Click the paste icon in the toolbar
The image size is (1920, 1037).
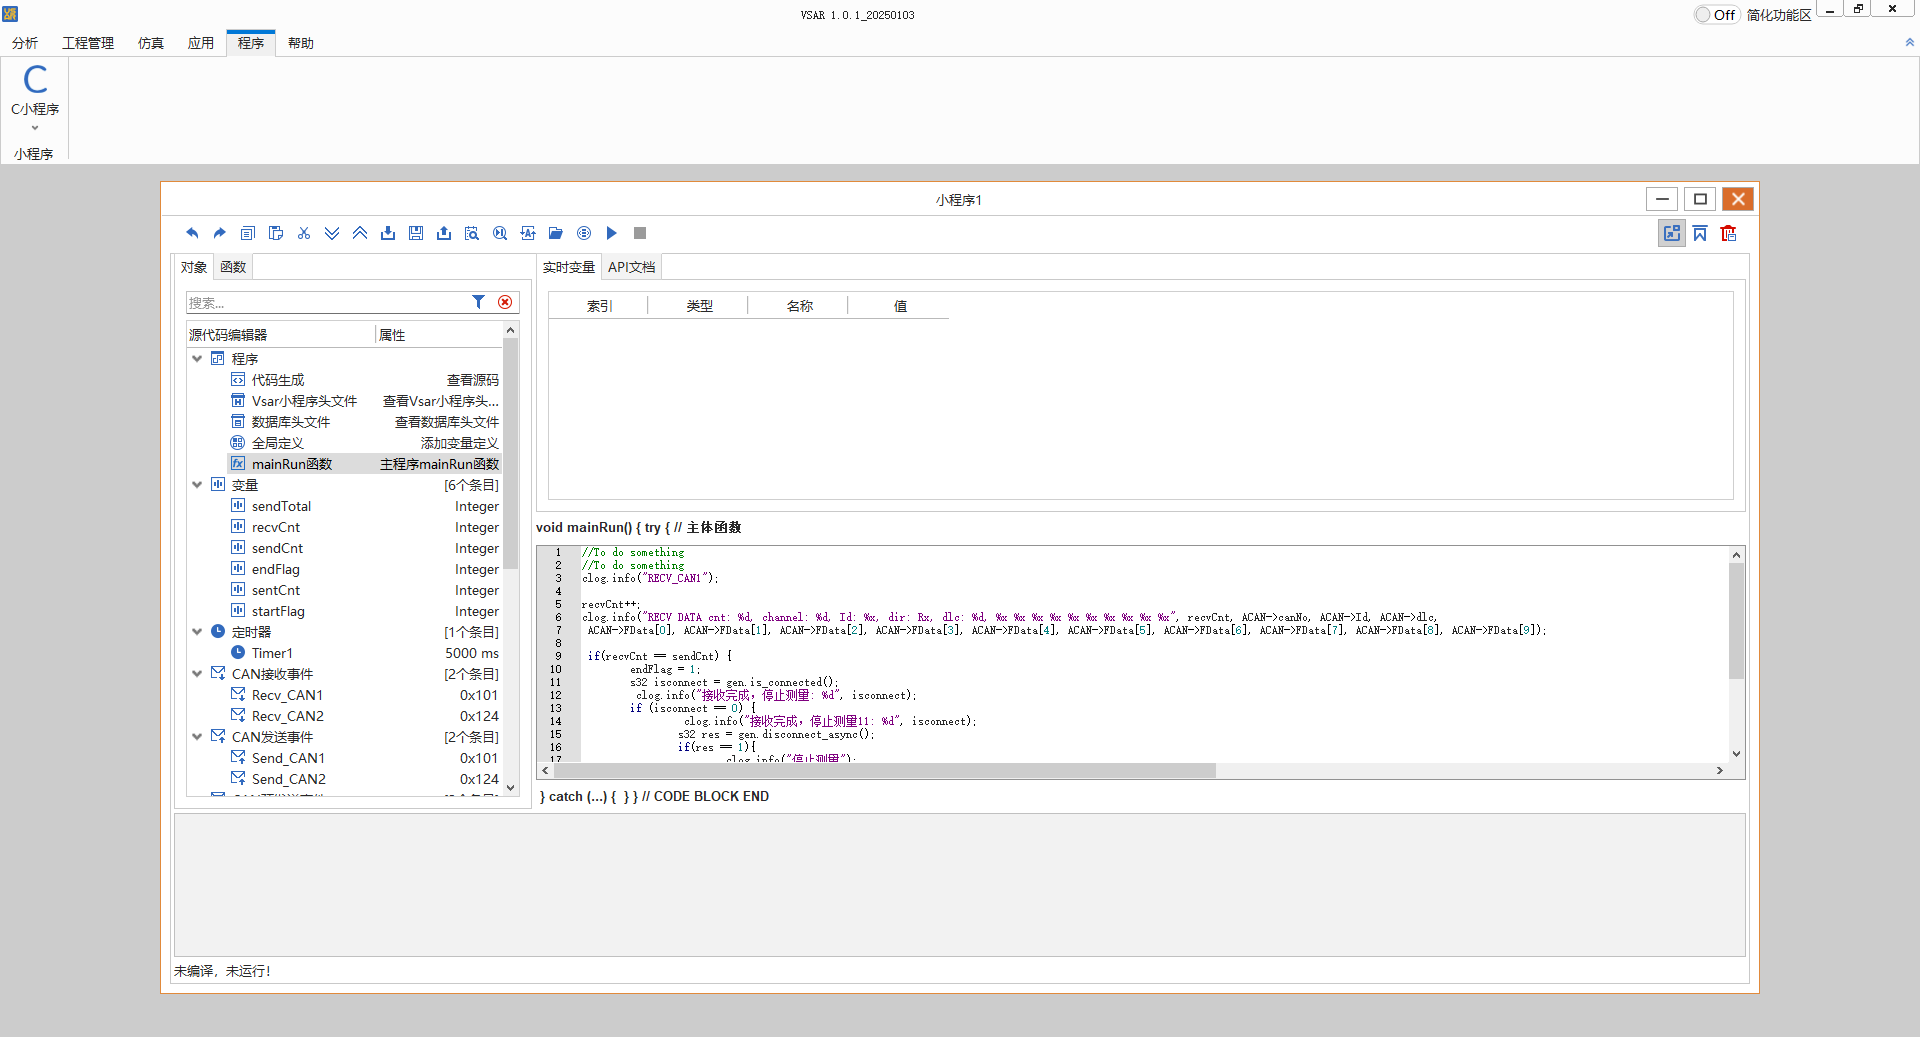276,233
